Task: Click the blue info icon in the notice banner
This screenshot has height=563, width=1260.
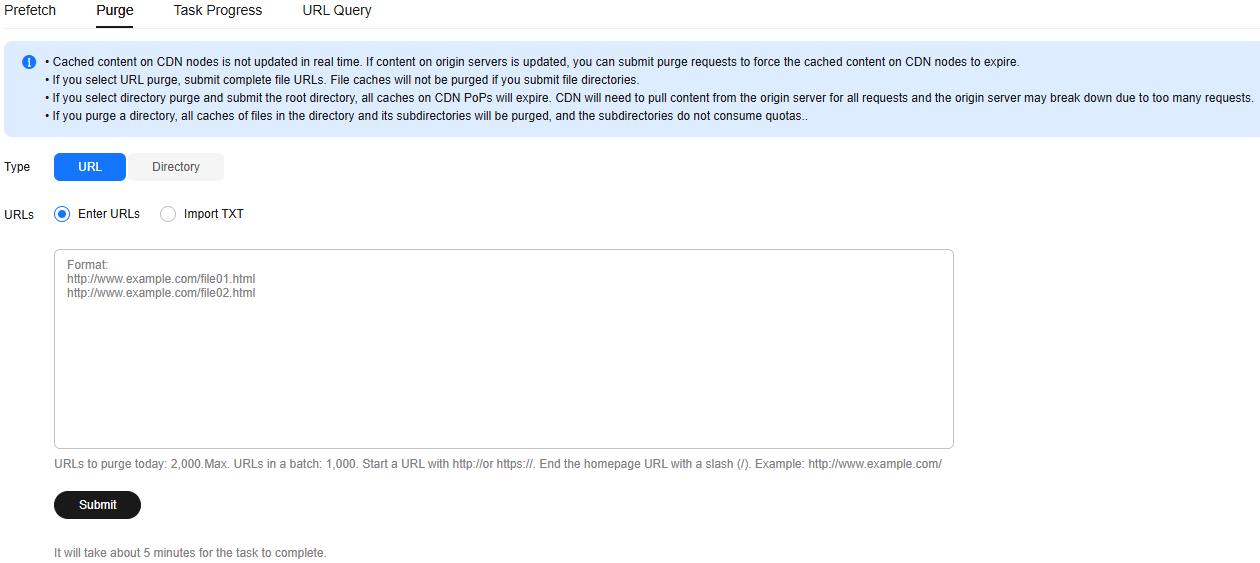Action: pos(28,62)
